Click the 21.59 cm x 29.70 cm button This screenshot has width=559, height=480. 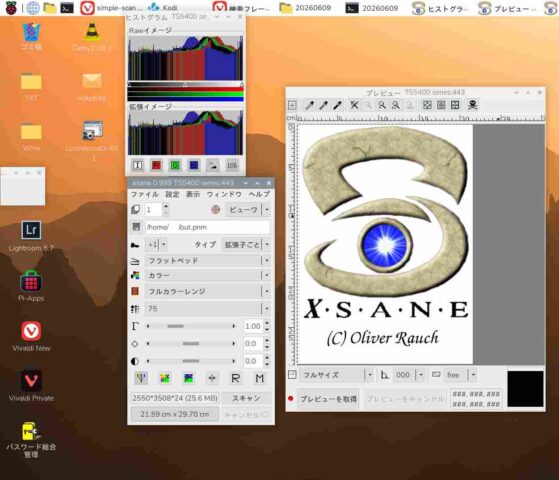pyautogui.click(x=175, y=414)
